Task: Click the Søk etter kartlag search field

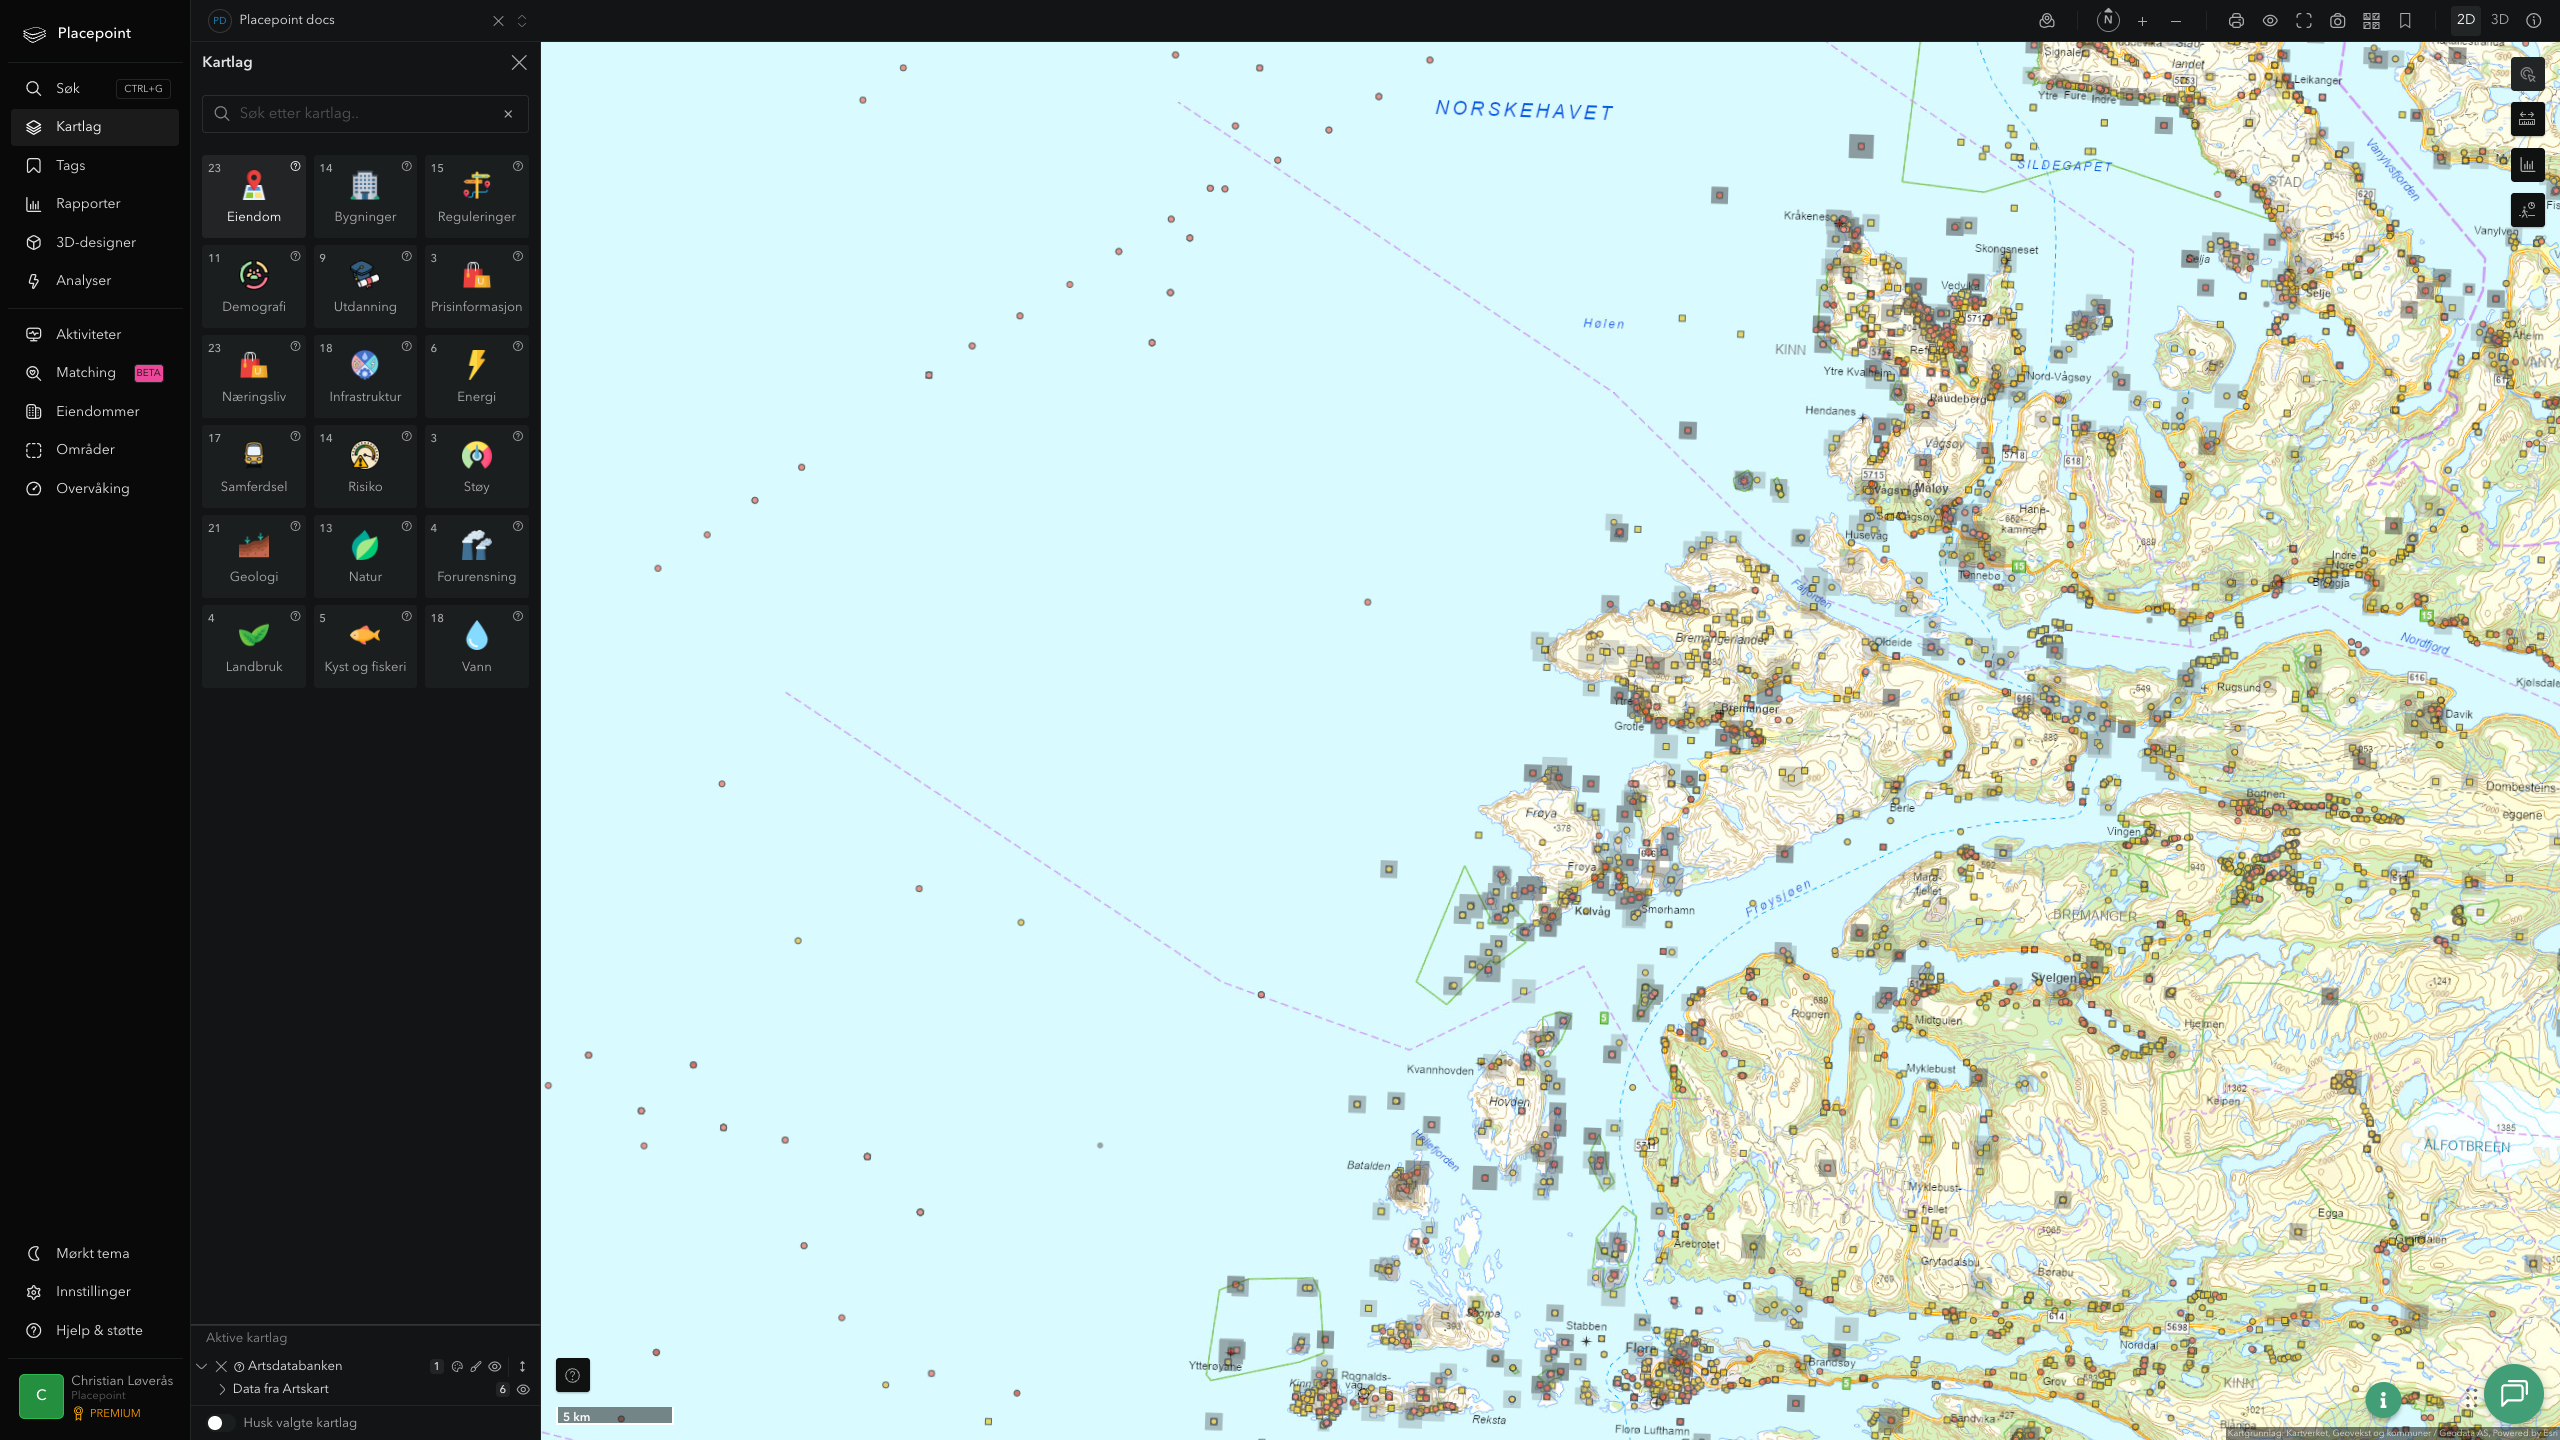Action: [x=365, y=114]
